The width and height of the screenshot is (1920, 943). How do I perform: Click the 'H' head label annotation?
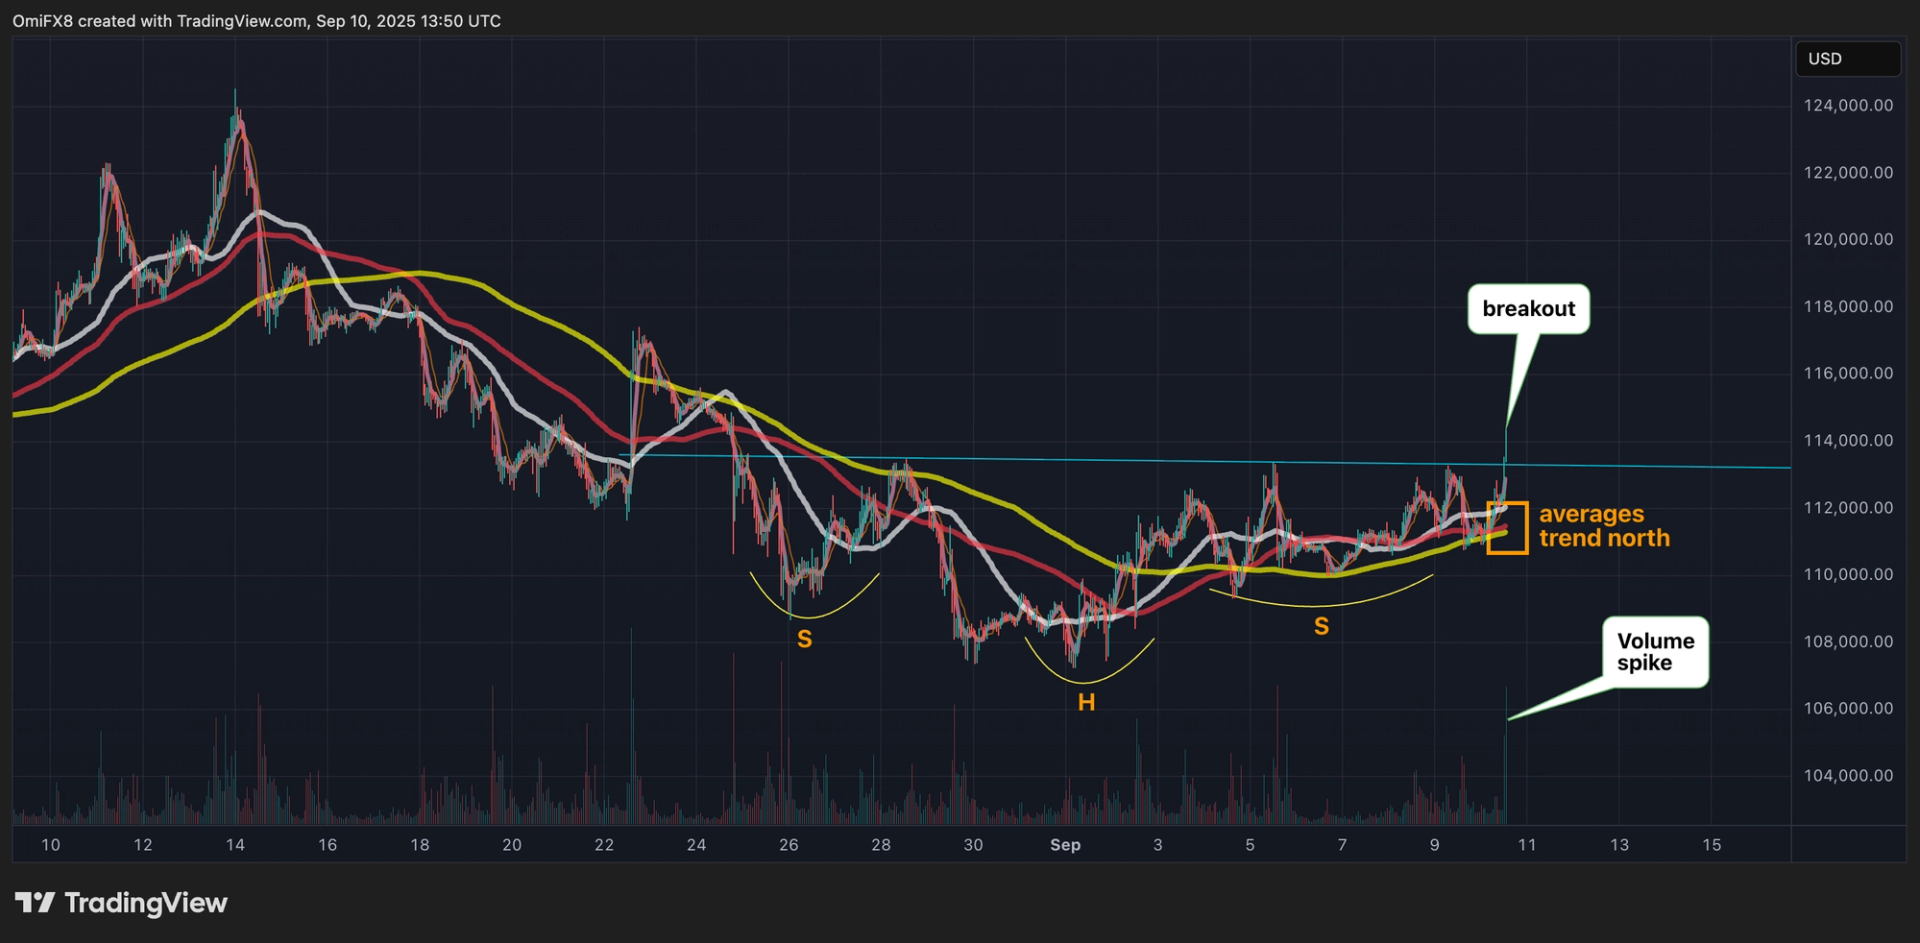click(1086, 703)
